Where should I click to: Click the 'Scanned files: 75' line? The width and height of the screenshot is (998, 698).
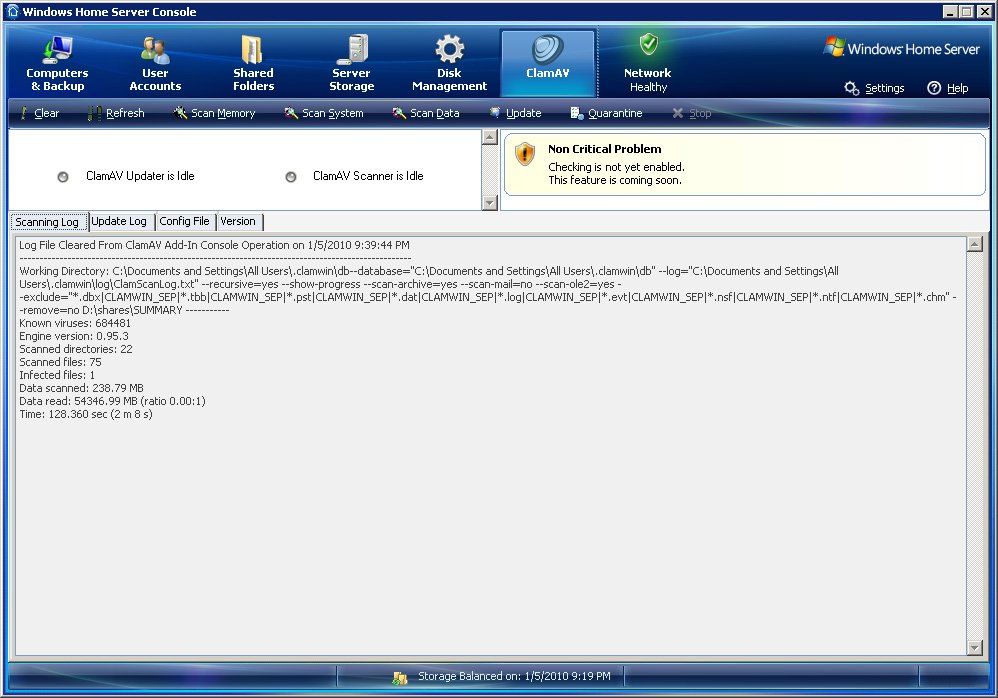[x=60, y=362]
